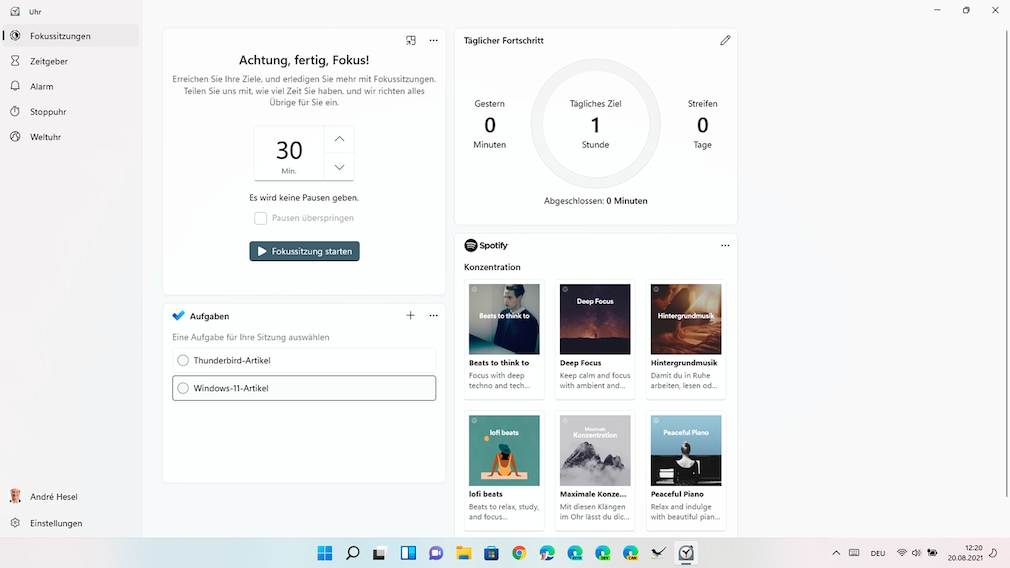Click the Windows Start button

(325, 553)
